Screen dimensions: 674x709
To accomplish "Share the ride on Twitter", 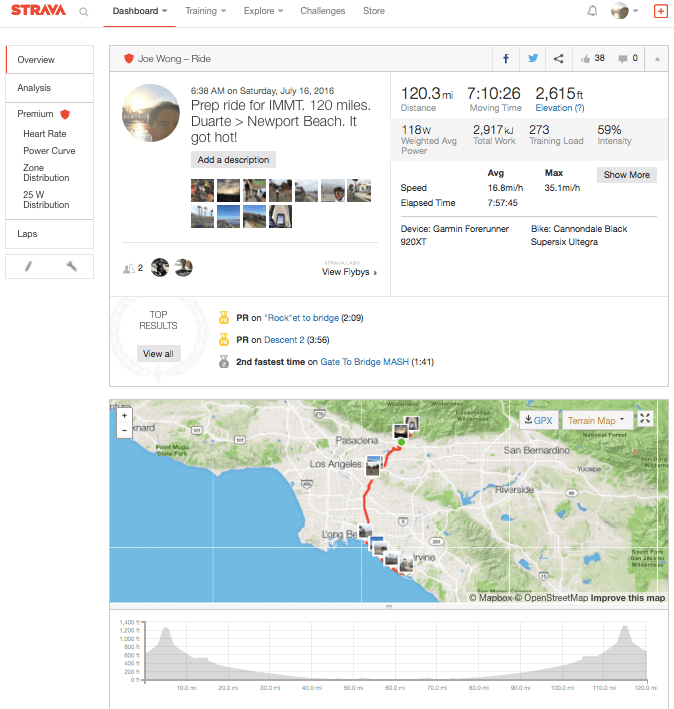I will pos(533,59).
